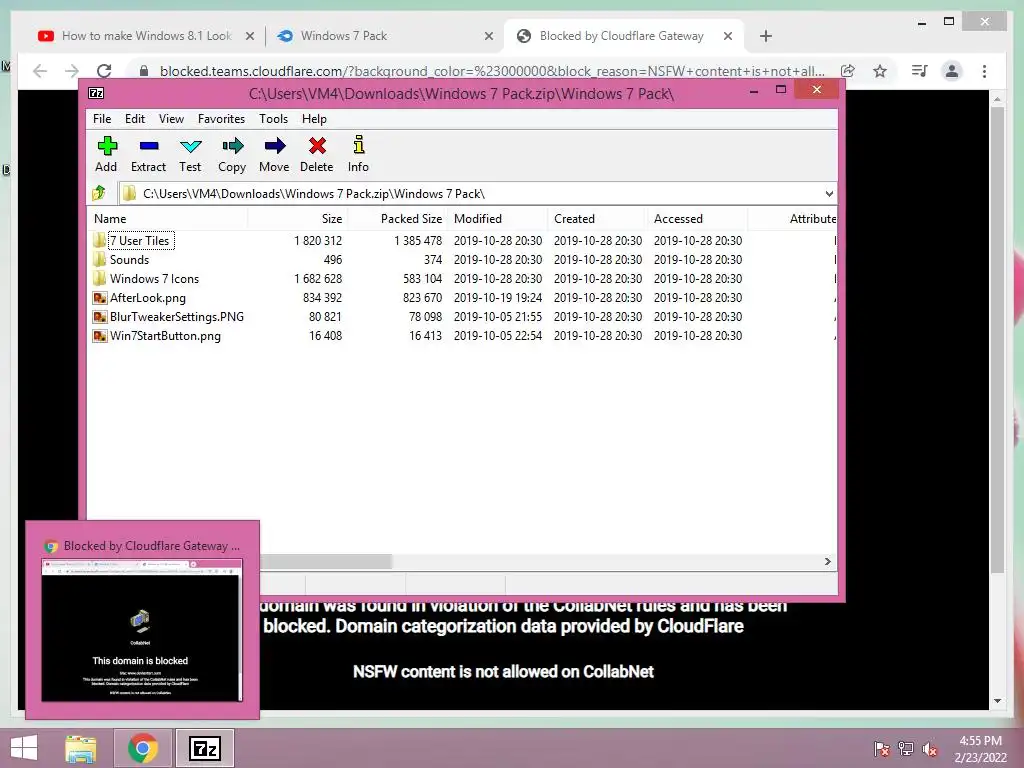1024x768 pixels.
Task: Sort by the Created column header
Action: (x=598, y=219)
